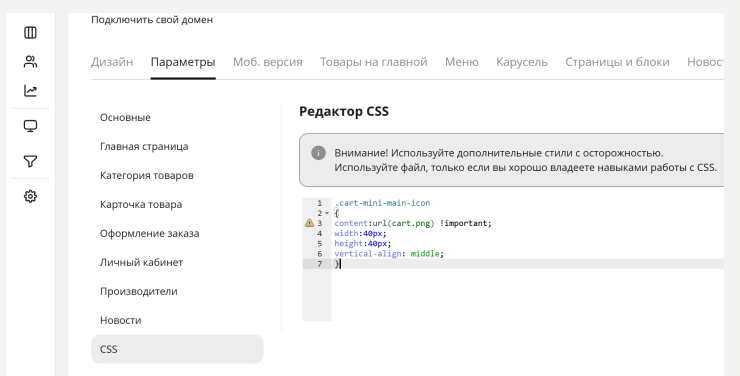Open the Карточка товара settings section

click(141, 204)
